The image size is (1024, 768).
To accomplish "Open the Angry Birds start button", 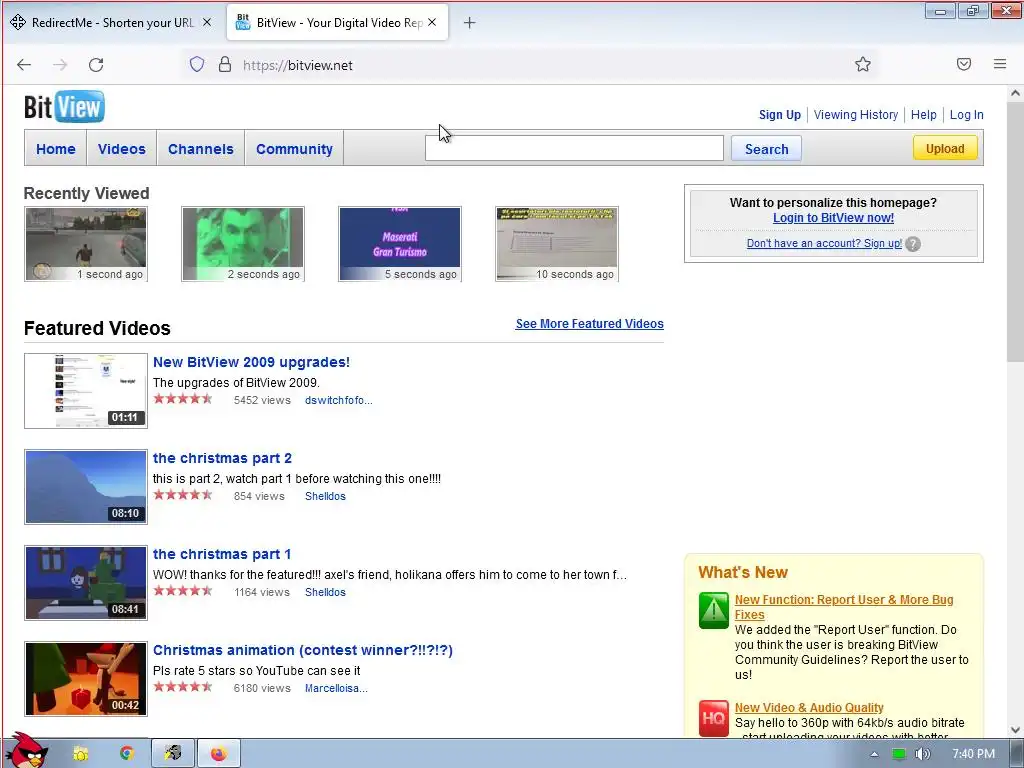I will point(26,751).
